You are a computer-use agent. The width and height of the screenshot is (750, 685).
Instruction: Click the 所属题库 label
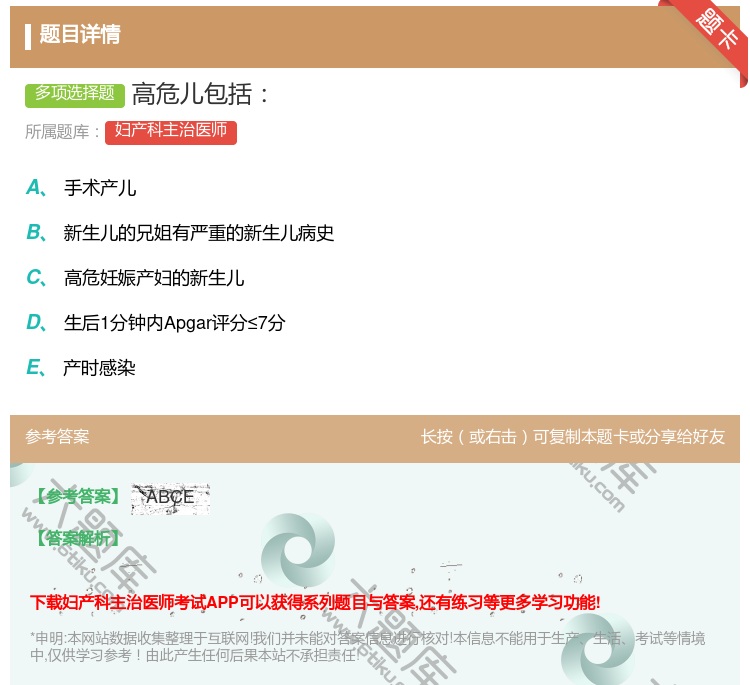[62, 132]
